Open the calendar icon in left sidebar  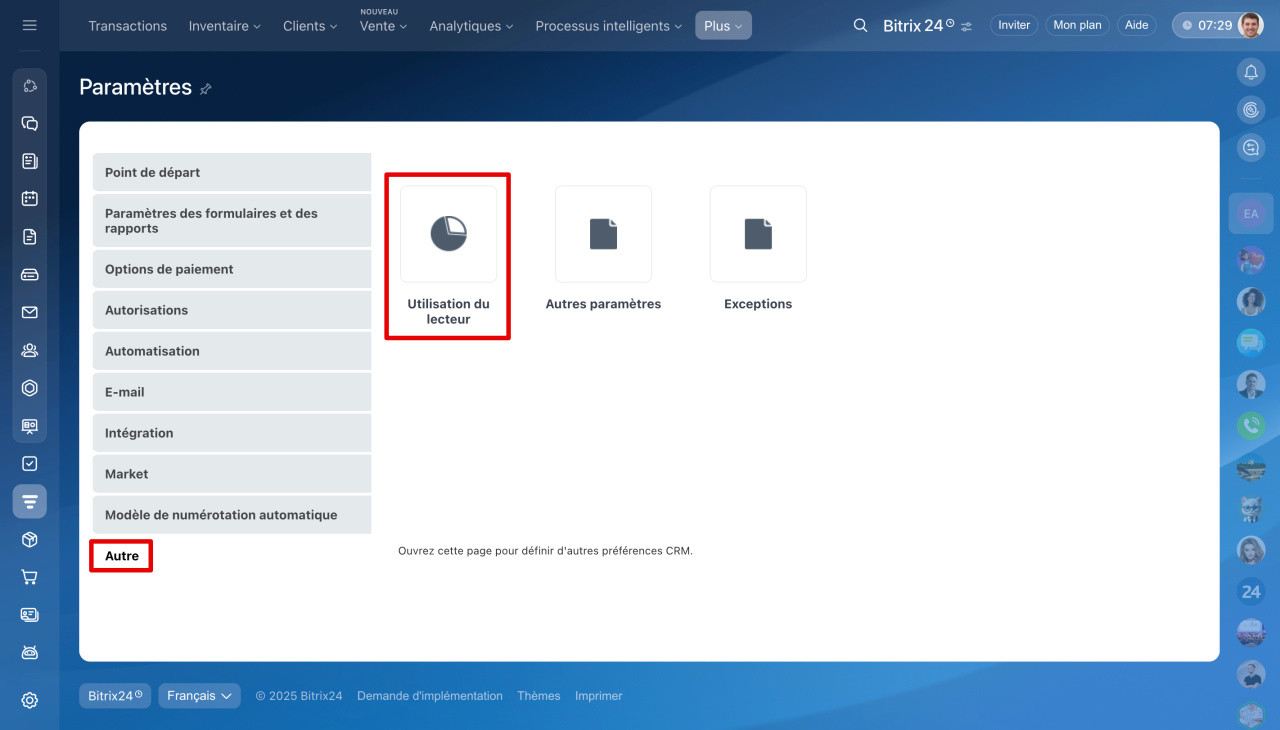(x=30, y=198)
